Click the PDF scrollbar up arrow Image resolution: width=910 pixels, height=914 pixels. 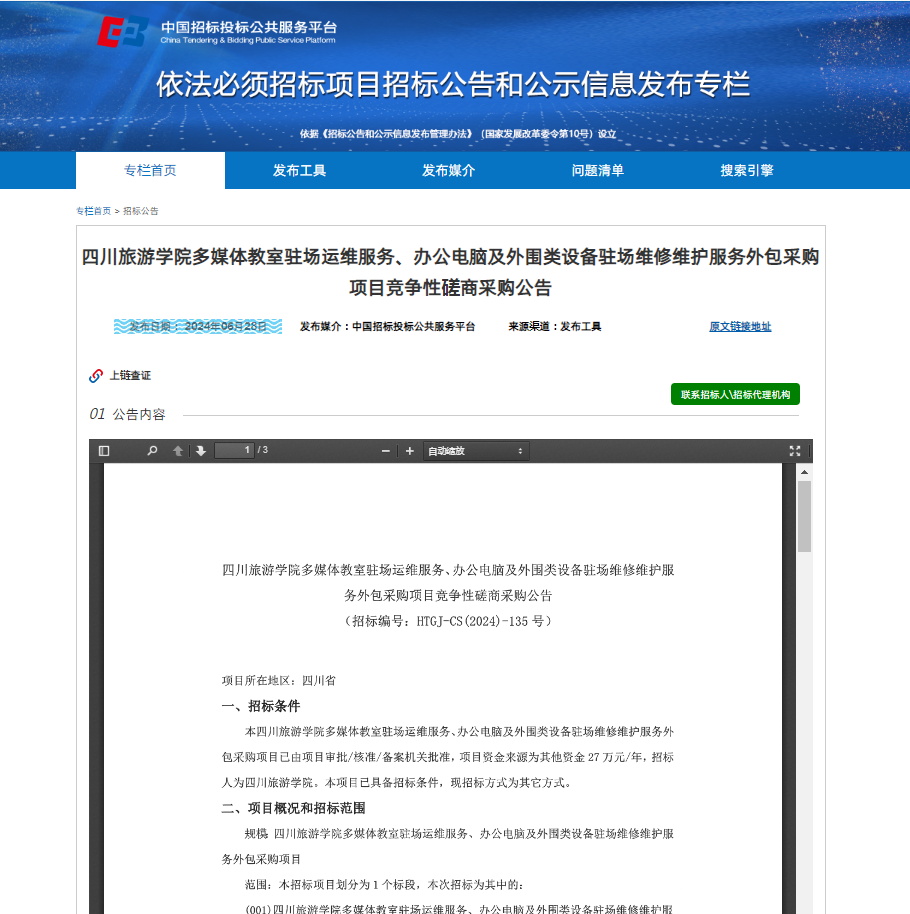coord(804,472)
